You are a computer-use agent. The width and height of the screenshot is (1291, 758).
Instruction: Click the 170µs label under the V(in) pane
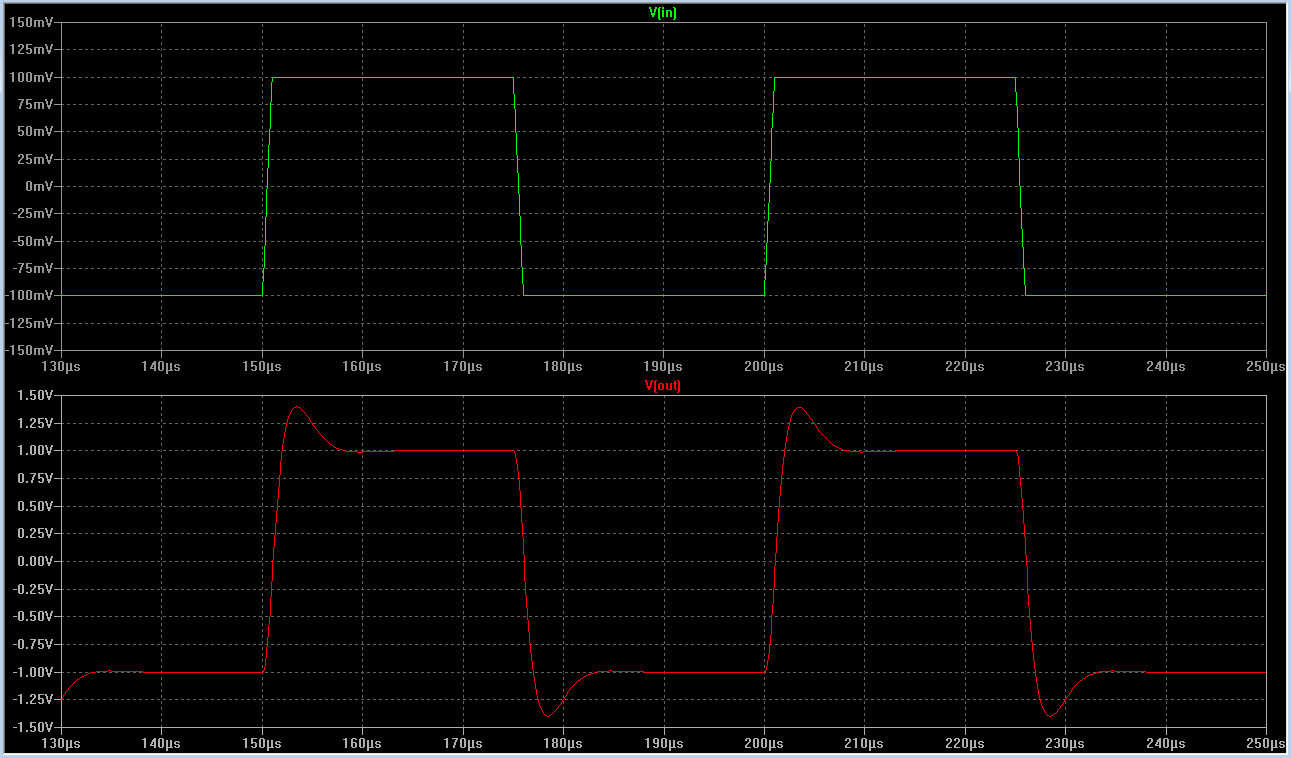[x=463, y=367]
